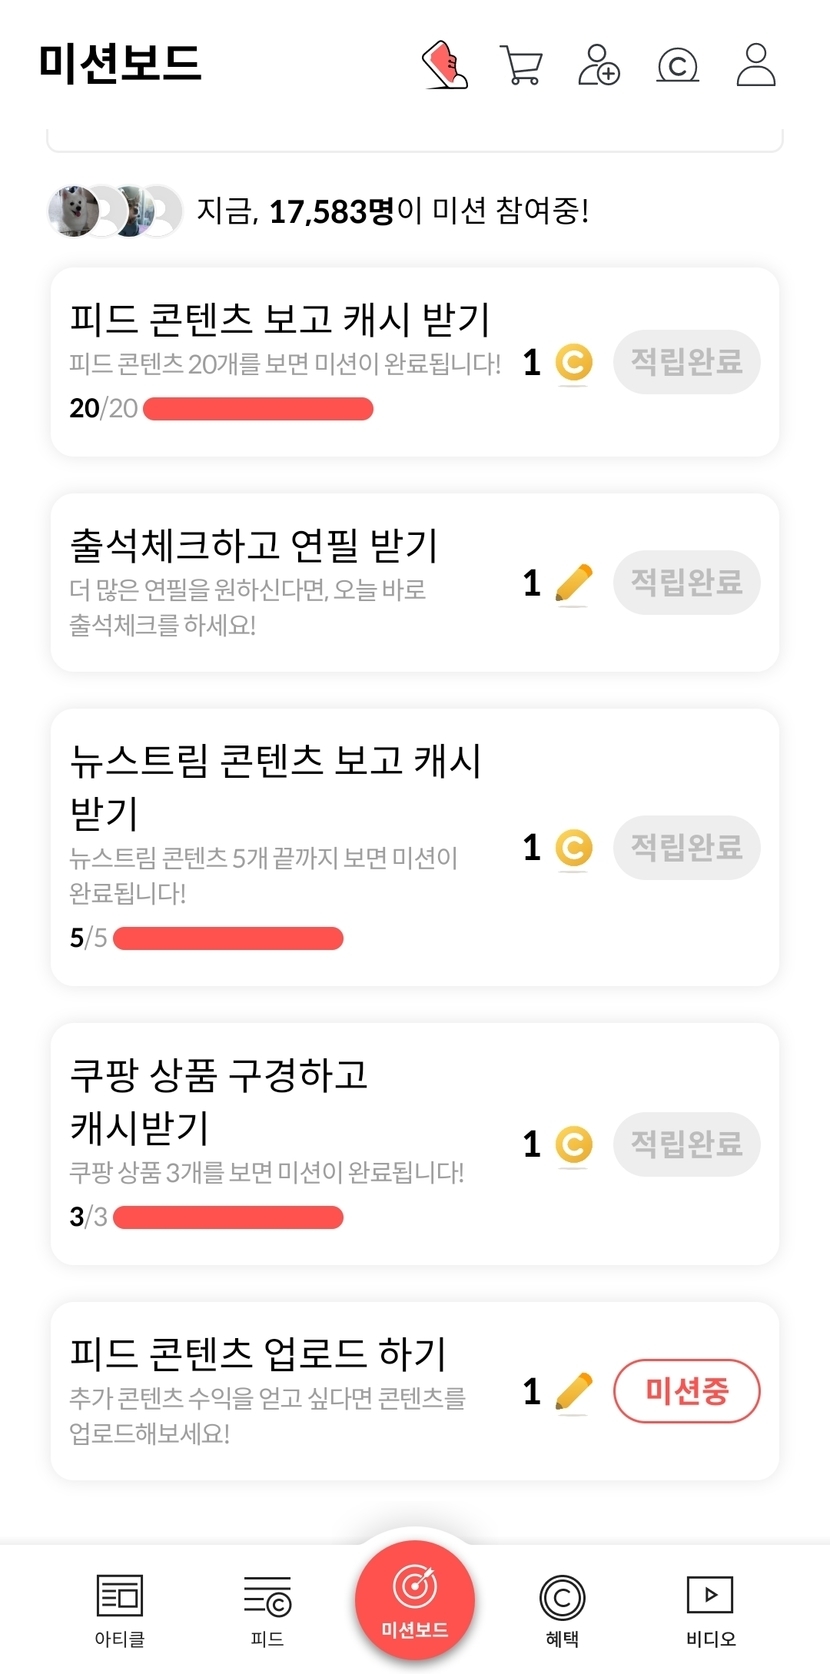This screenshot has height=1674, width=830.
Task: Tap the pencil icon on 업로드 mission
Action: click(573, 1392)
